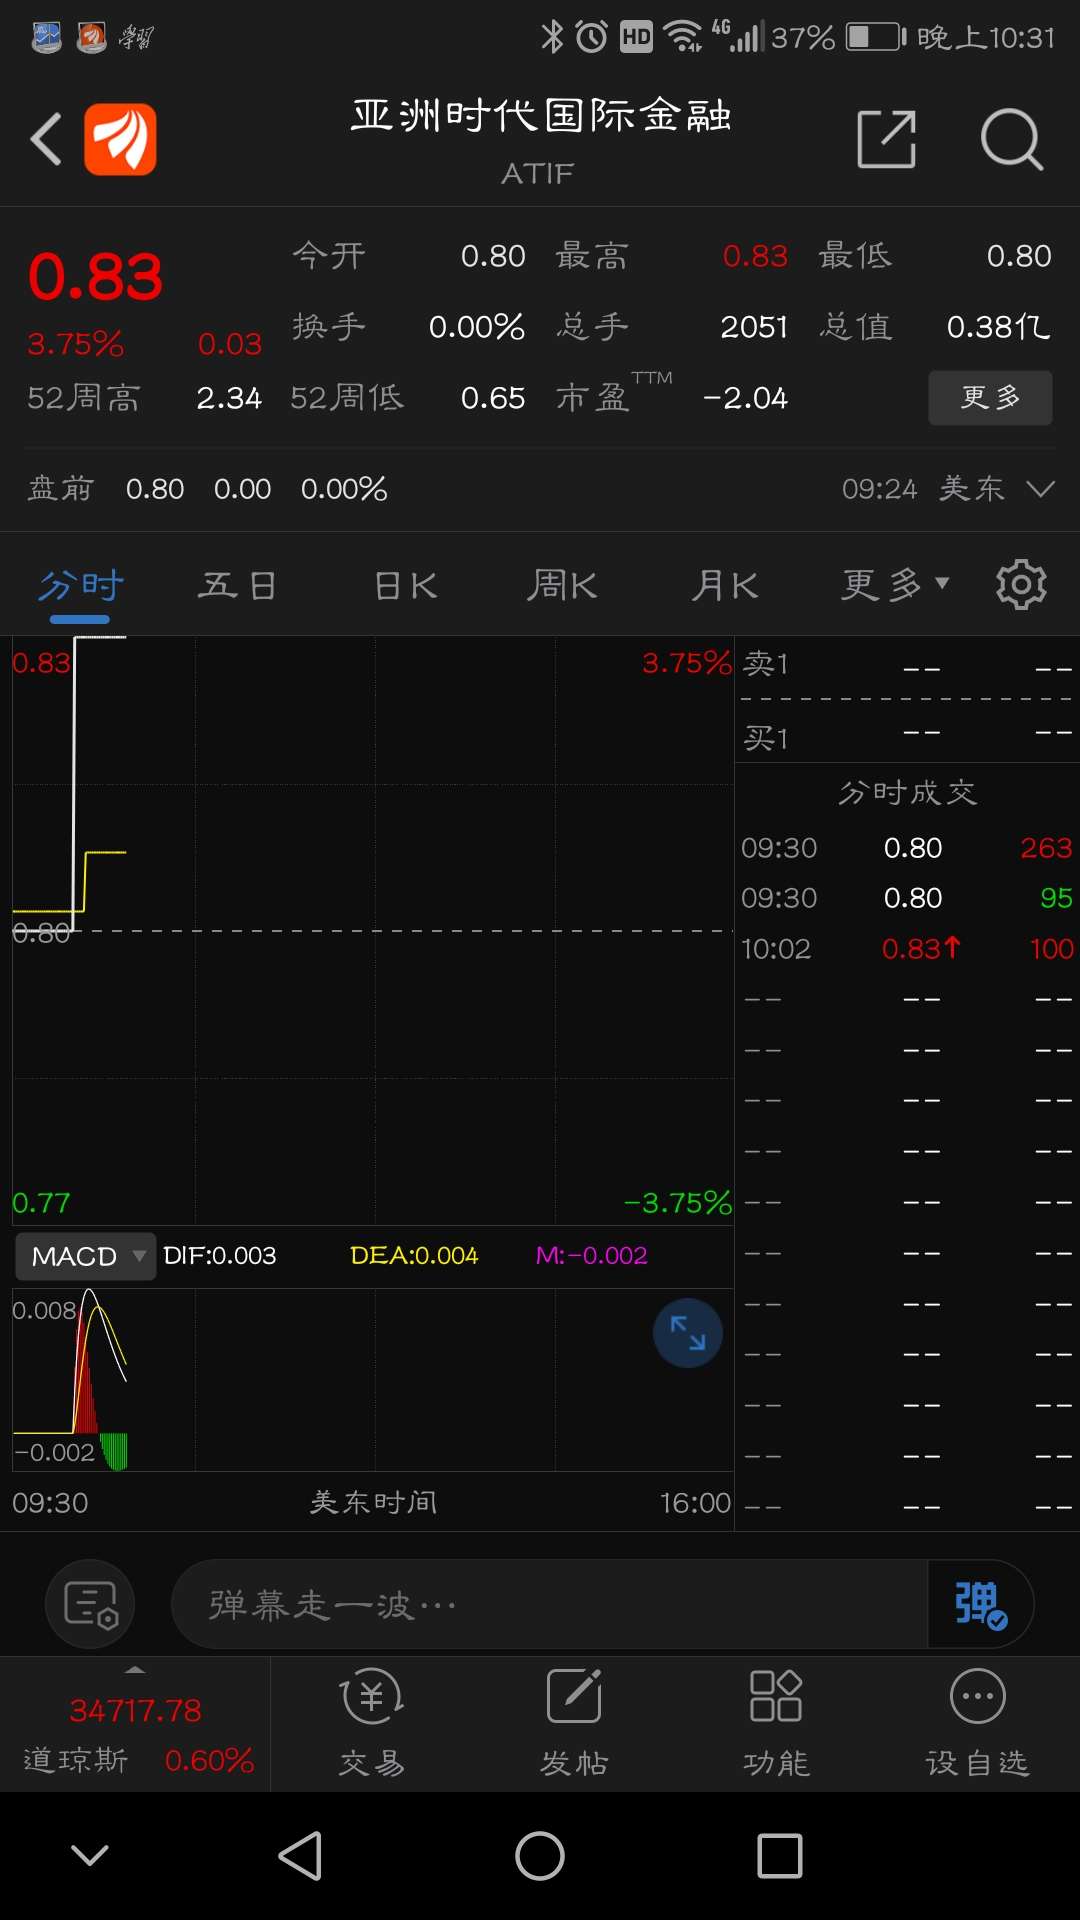The image size is (1080, 1920).
Task: Open the share icon in header
Action: pos(887,139)
